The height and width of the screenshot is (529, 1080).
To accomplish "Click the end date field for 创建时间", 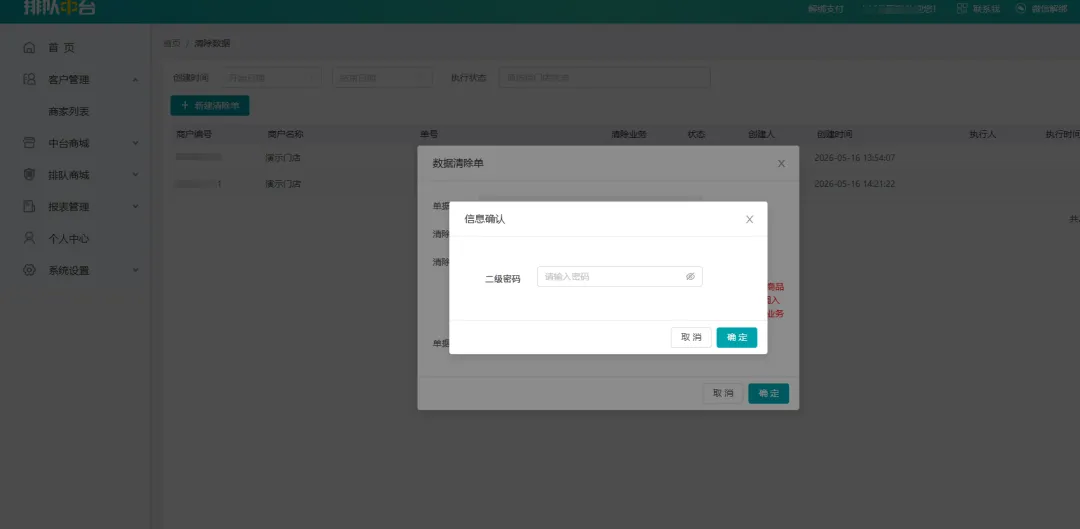I will [382, 78].
